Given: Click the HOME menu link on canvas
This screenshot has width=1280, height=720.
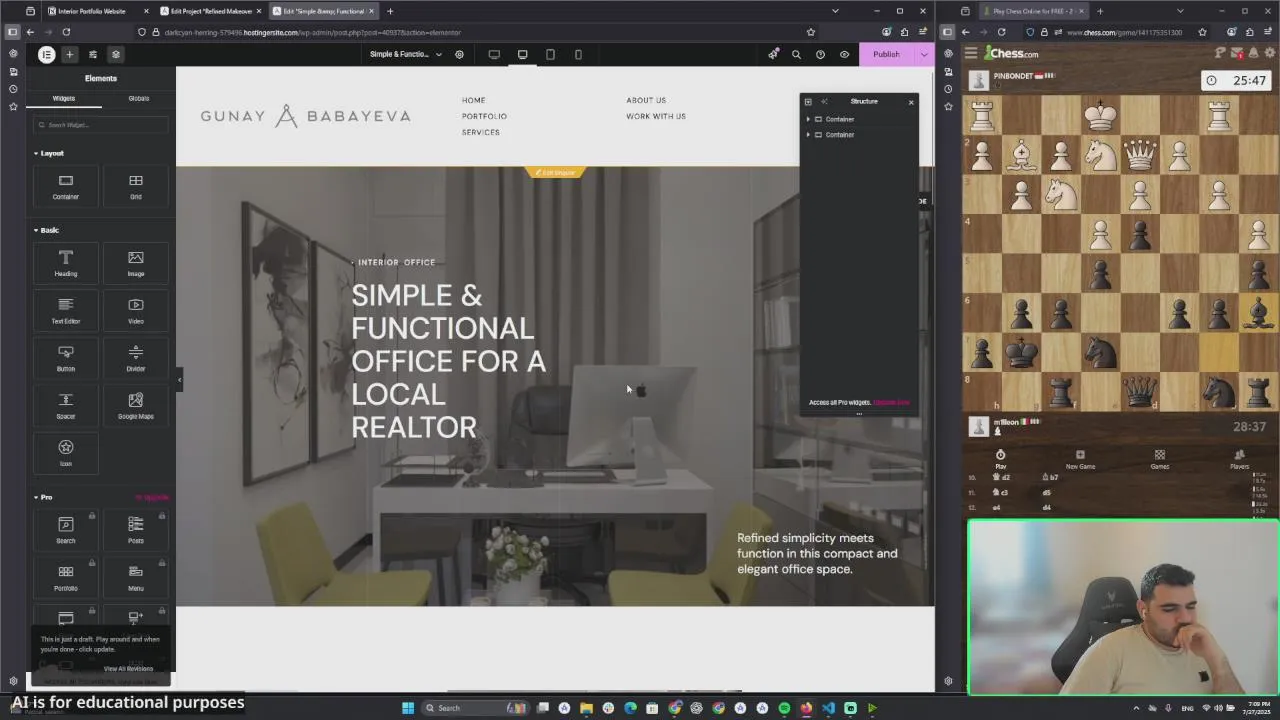Looking at the screenshot, I should coord(474,100).
